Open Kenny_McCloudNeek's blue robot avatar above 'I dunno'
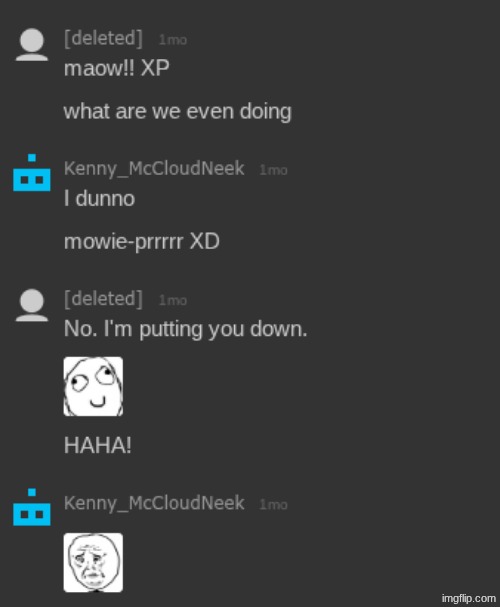 click(x=32, y=173)
